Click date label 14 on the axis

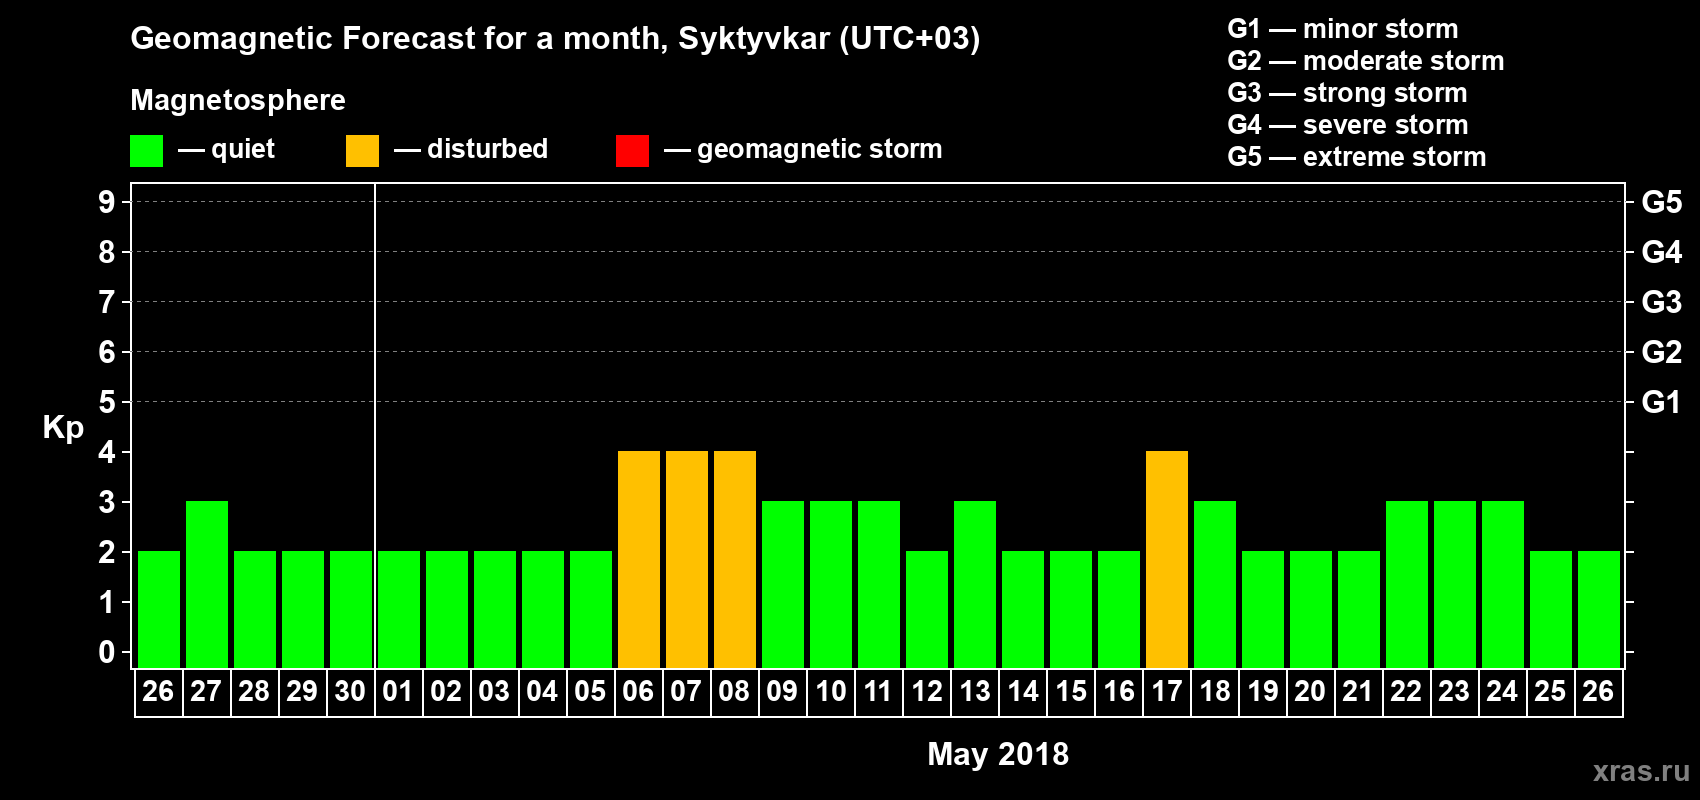(1023, 691)
